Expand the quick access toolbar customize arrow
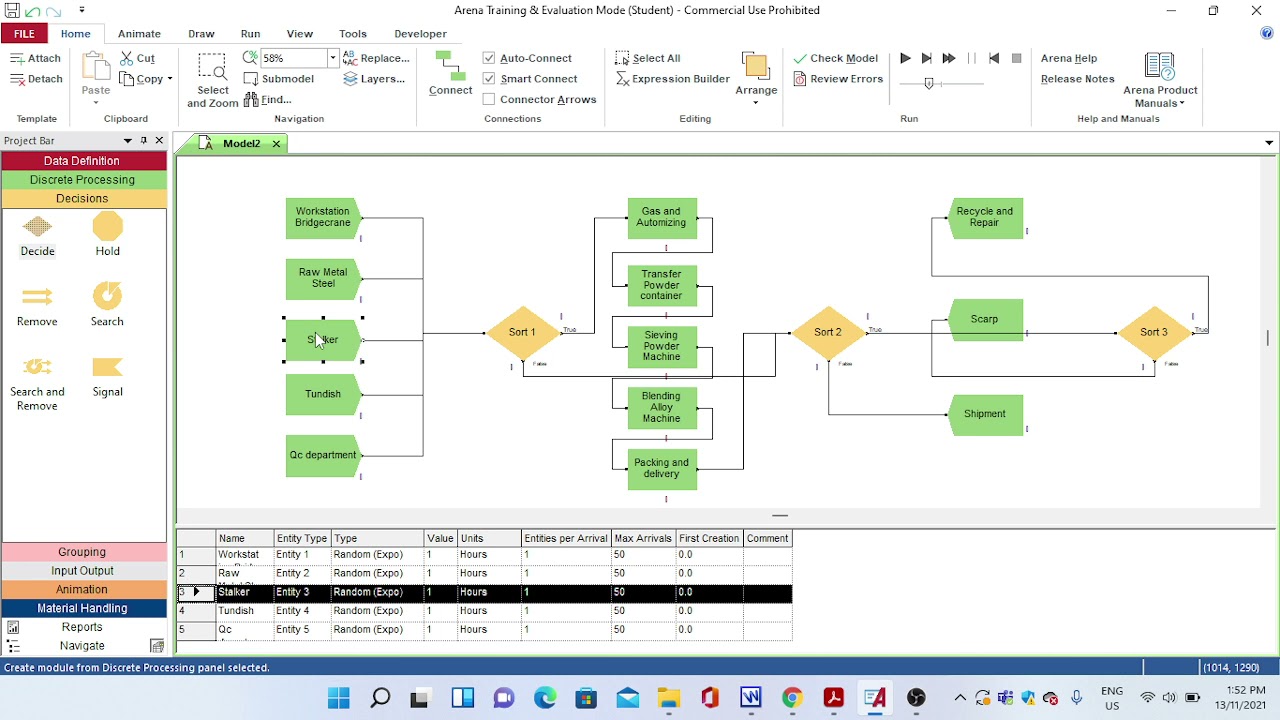Viewport: 1280px width, 720px height. [82, 10]
